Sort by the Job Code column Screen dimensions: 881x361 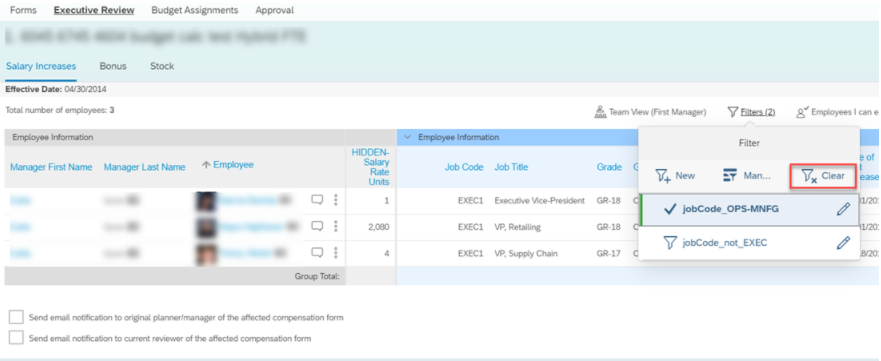tap(464, 167)
